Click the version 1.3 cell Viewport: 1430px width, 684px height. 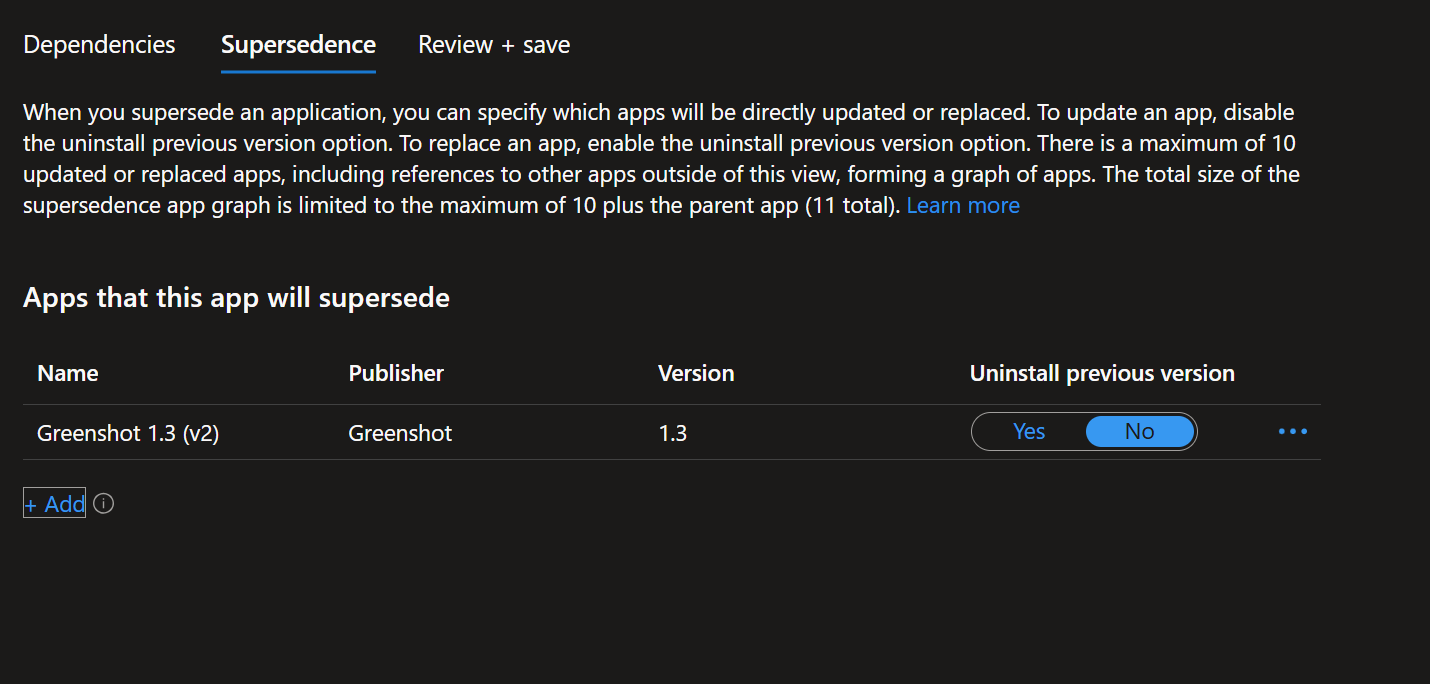(672, 433)
